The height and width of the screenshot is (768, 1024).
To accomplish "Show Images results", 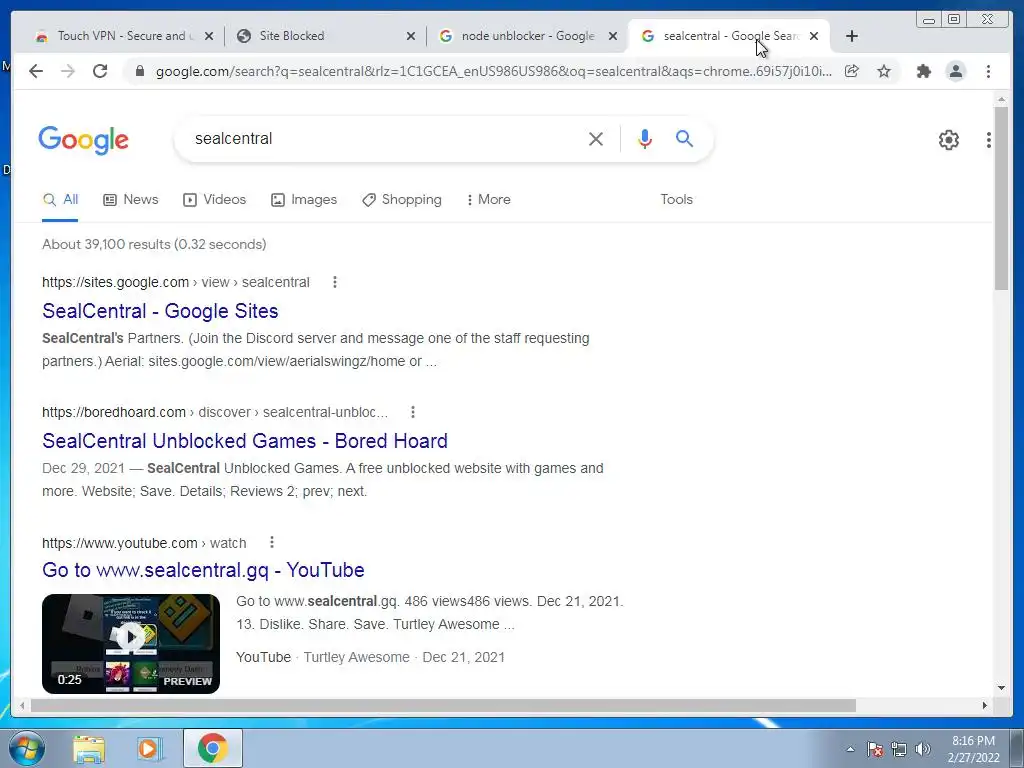I will pyautogui.click(x=304, y=200).
